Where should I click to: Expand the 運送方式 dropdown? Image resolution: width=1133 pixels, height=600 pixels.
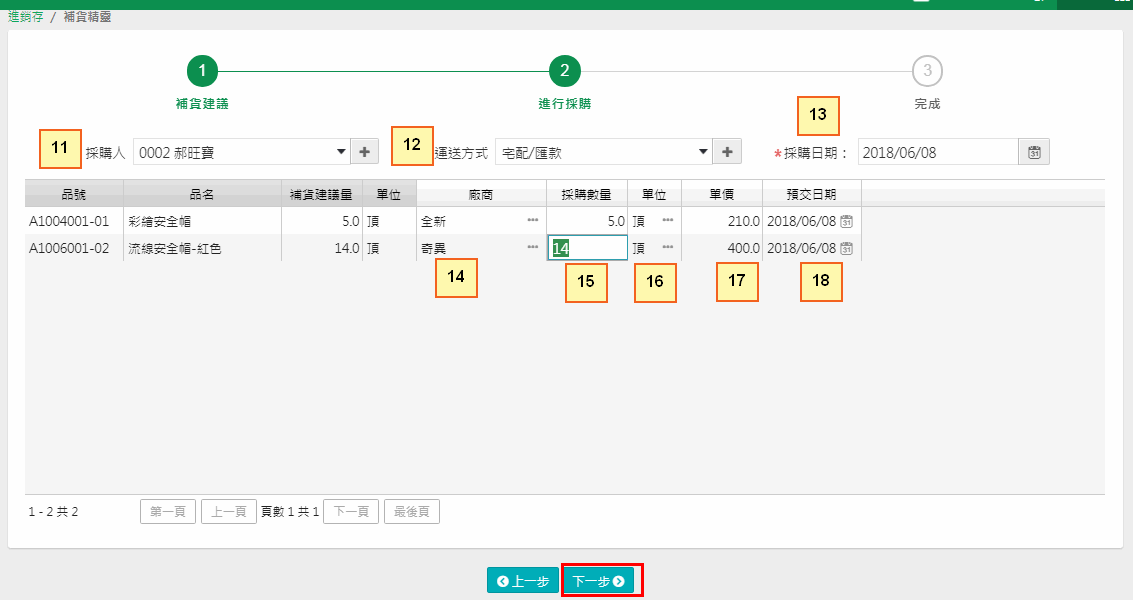click(x=703, y=152)
